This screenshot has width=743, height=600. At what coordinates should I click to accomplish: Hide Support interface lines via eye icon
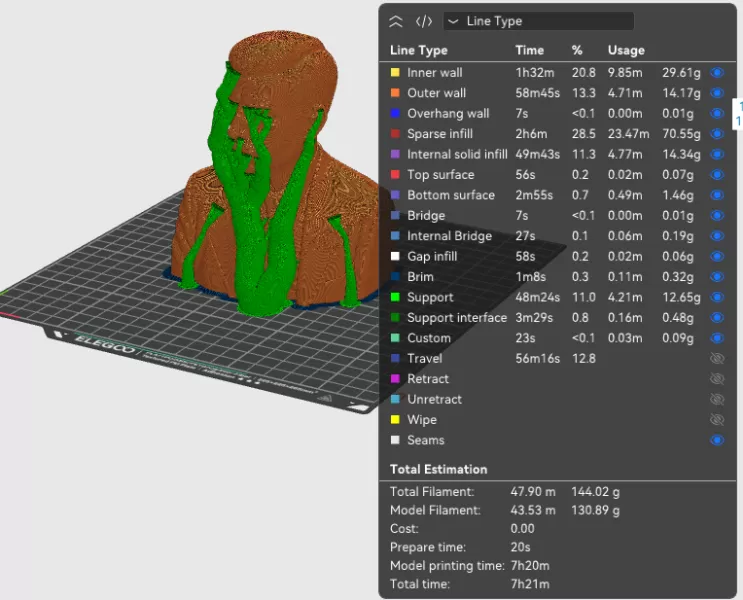coord(717,318)
